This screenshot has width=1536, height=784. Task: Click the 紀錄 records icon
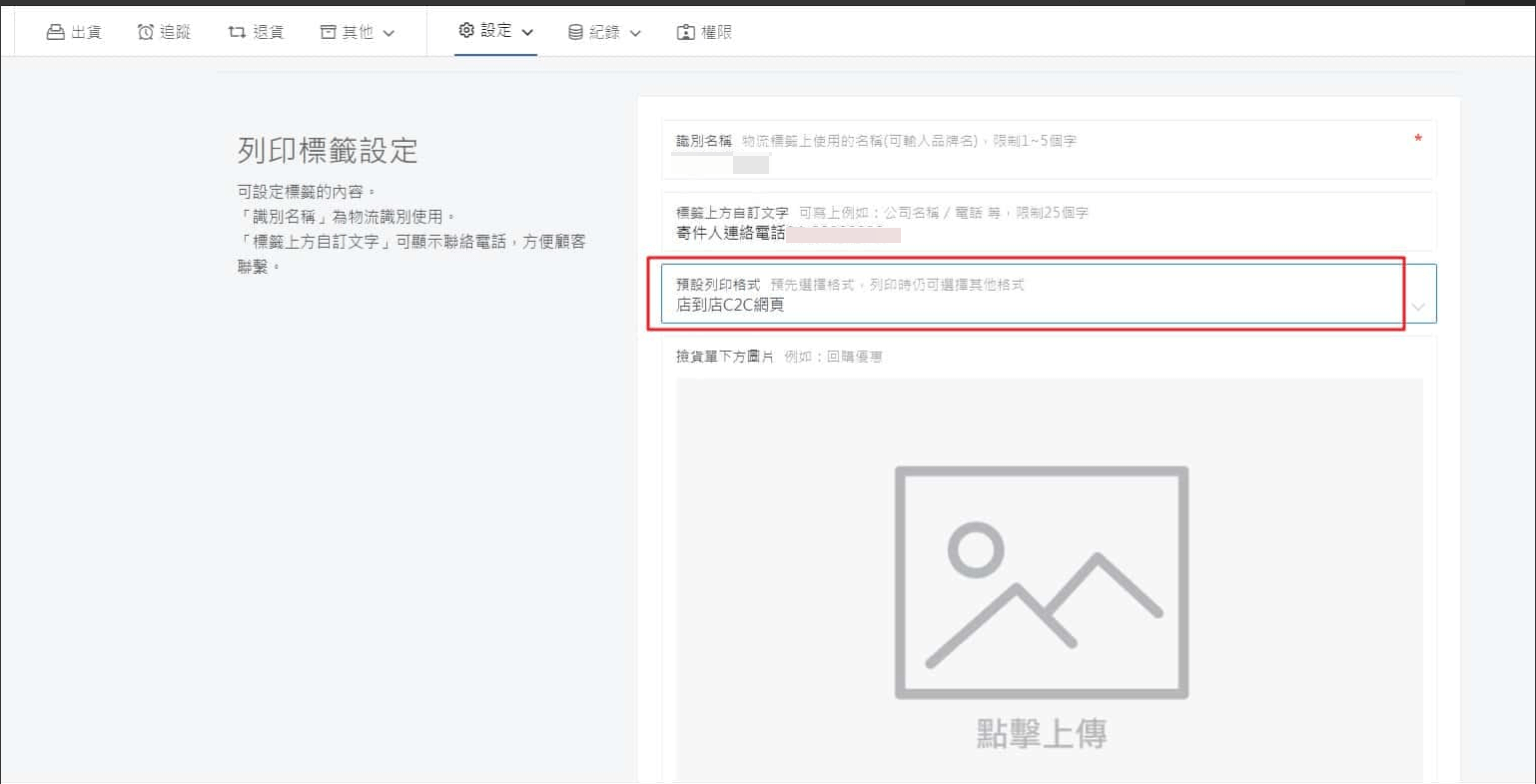click(575, 31)
